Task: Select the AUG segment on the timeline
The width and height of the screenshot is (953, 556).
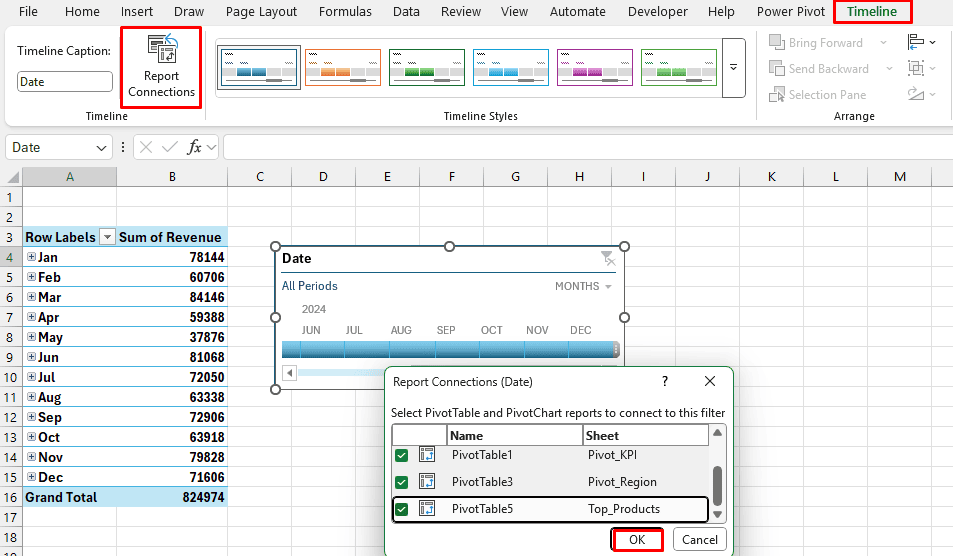Action: point(412,349)
